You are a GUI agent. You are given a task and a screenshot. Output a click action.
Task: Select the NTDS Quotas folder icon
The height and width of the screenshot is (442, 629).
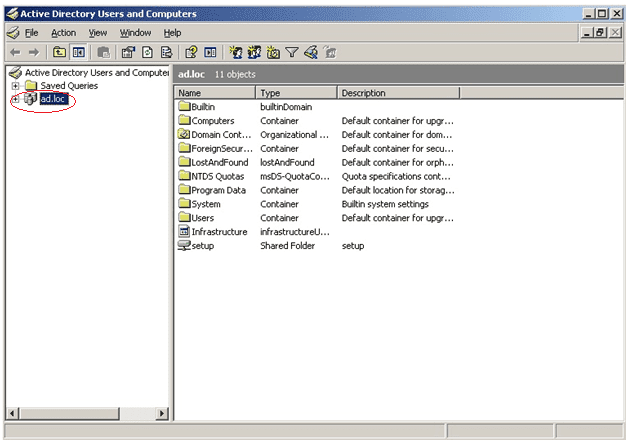click(184, 176)
